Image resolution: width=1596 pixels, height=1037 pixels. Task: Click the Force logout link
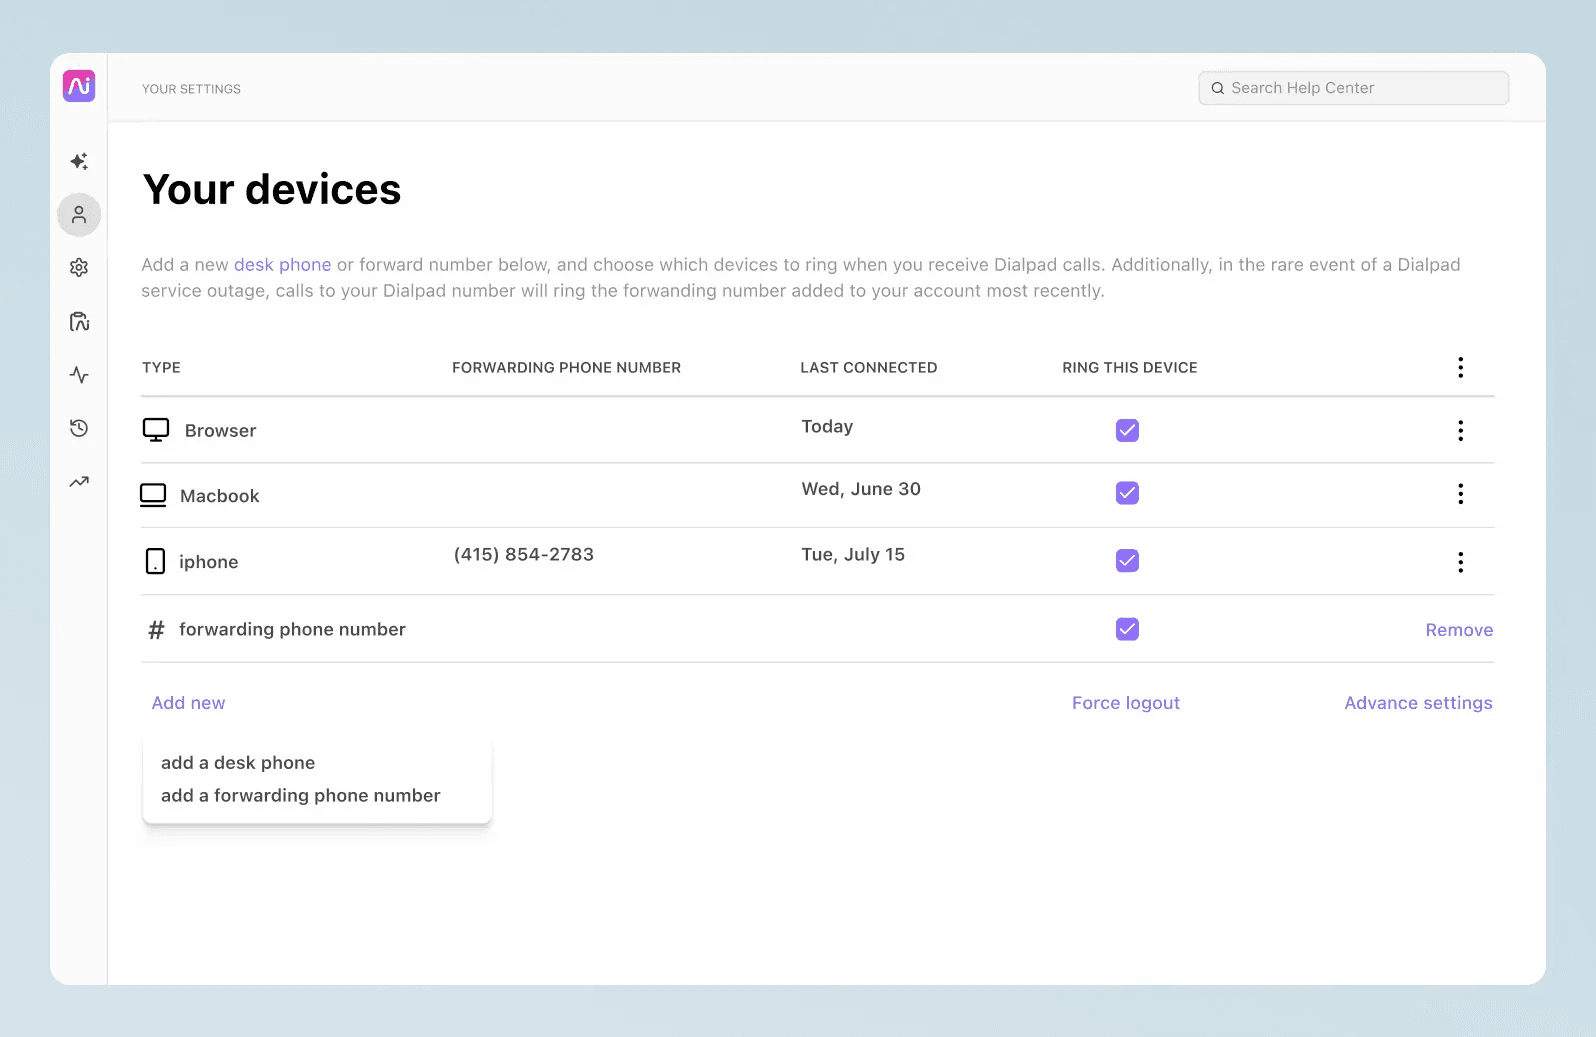[x=1125, y=703]
